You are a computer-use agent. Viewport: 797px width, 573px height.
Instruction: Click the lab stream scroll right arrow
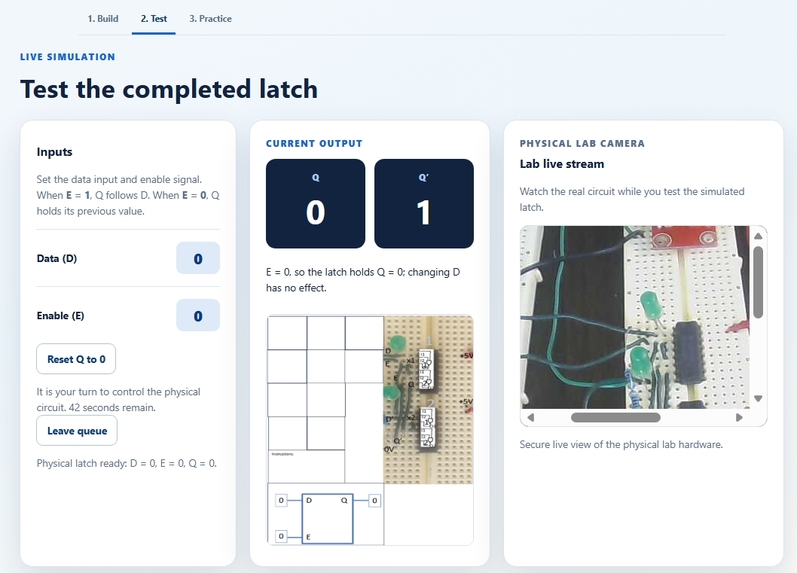[x=739, y=417]
